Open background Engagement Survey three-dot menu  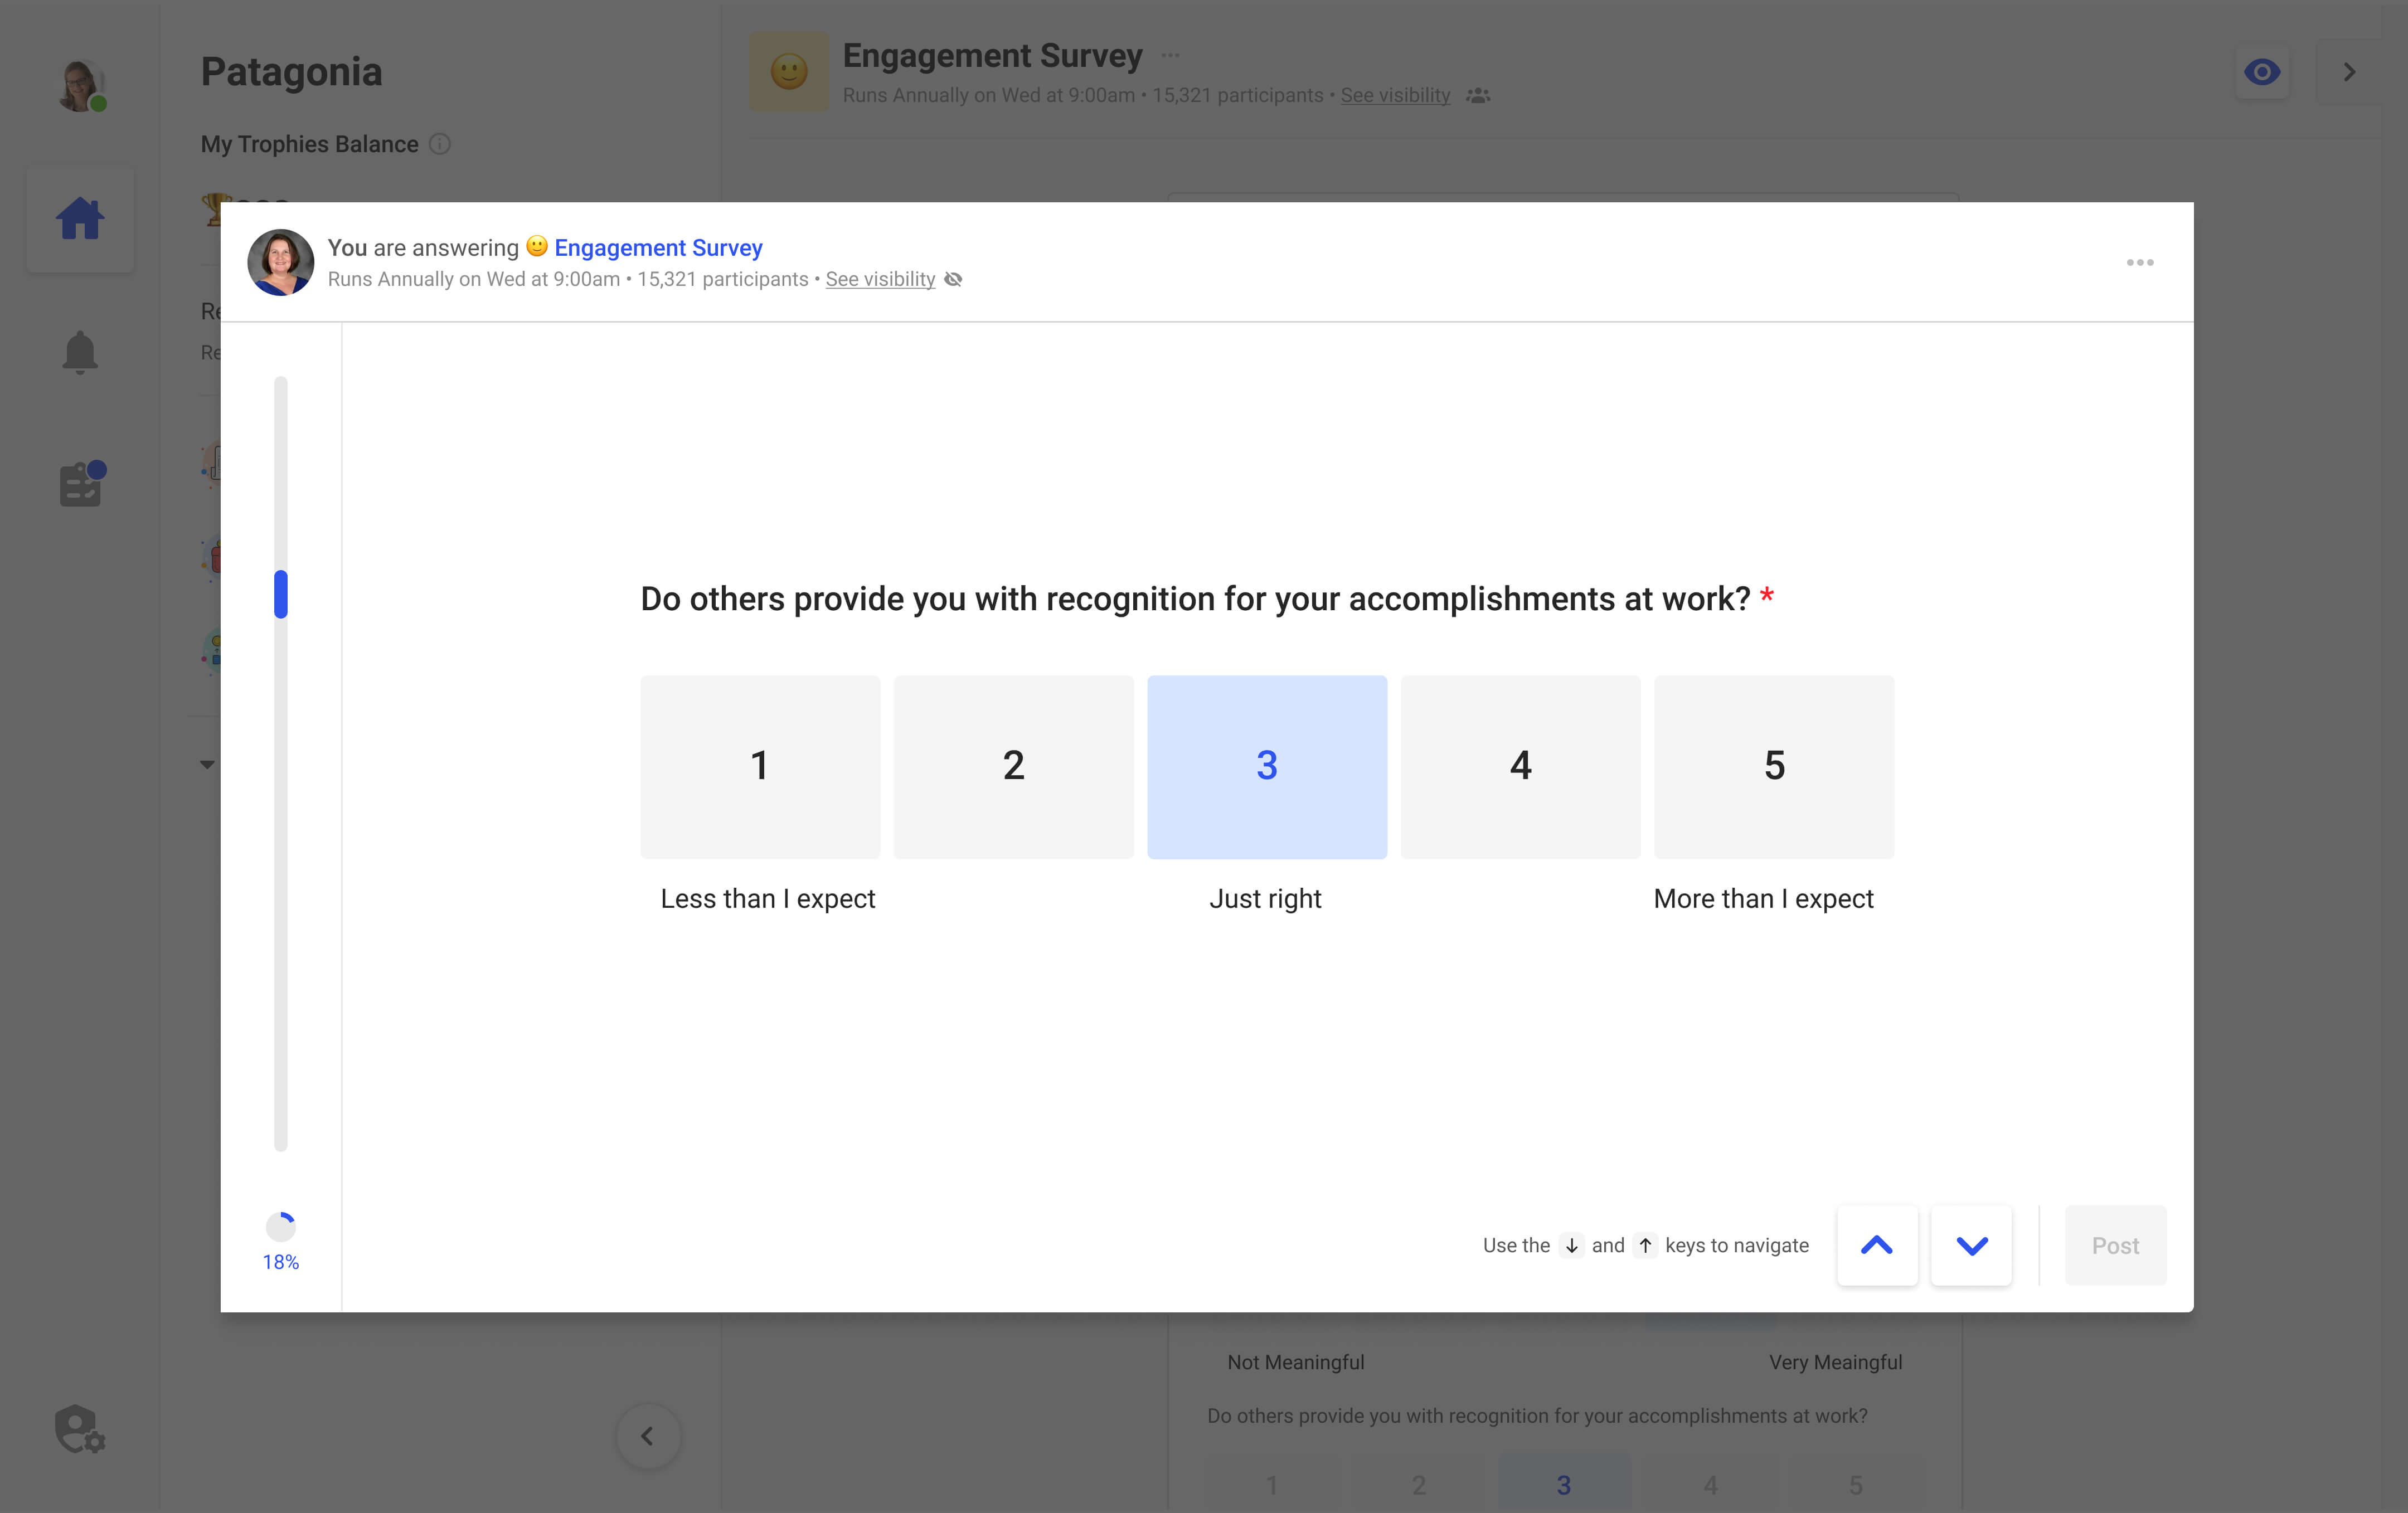[1171, 55]
